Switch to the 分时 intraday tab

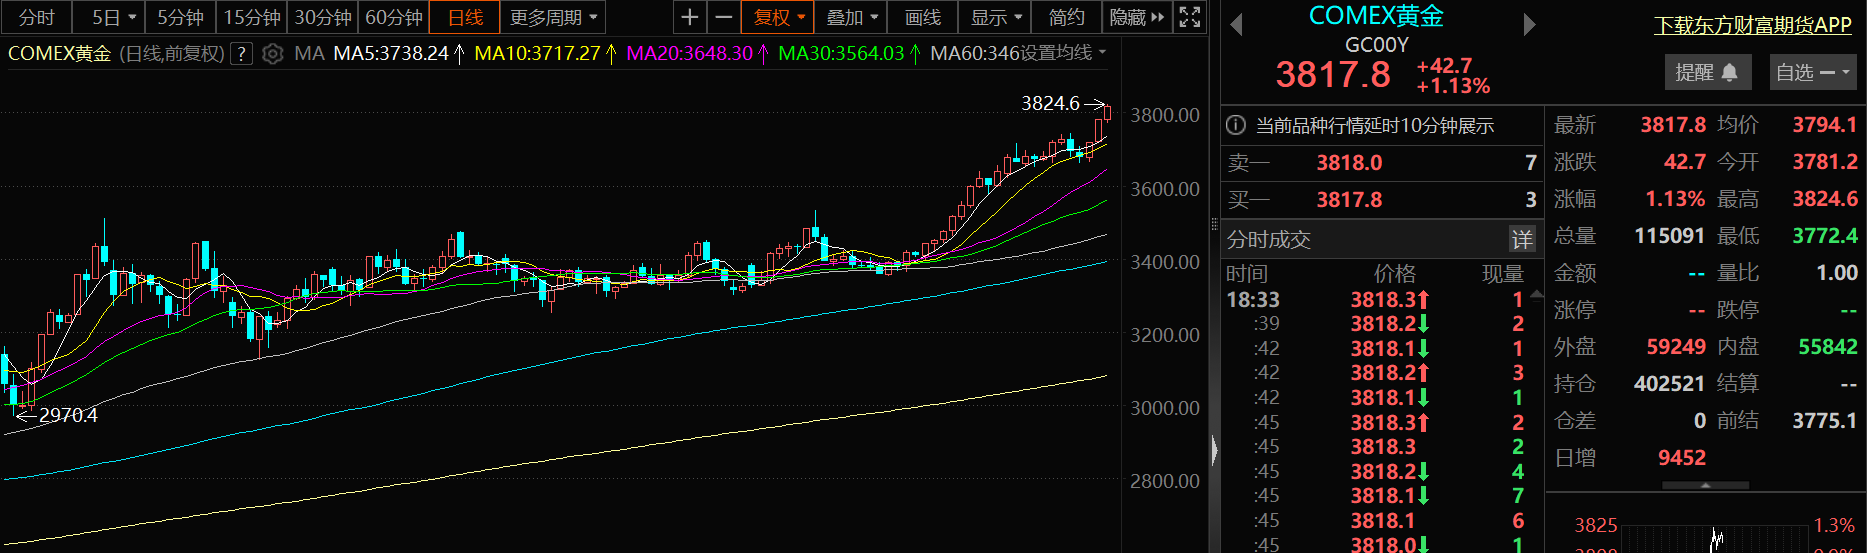(x=37, y=17)
